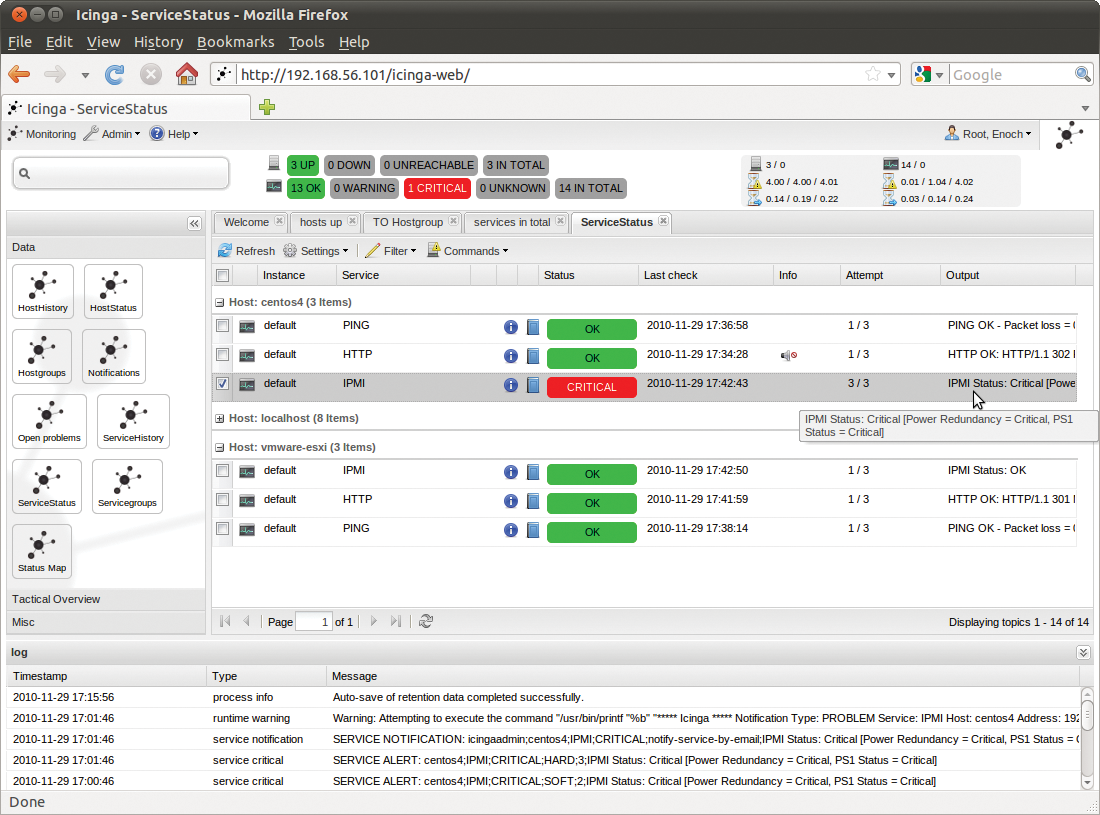1100x815 pixels.
Task: Check the checkbox on centos4's PING row
Action: pyautogui.click(x=222, y=327)
